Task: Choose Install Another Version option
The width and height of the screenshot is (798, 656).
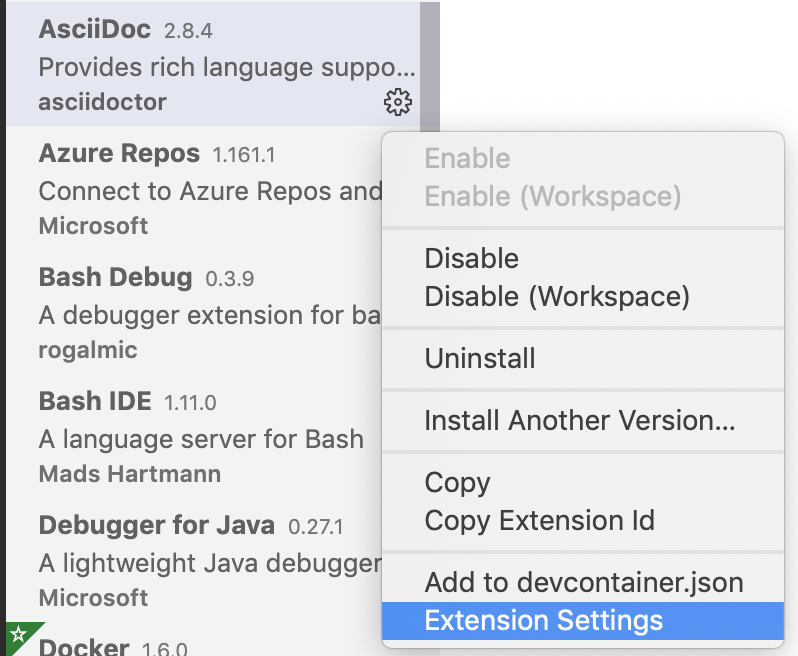Action: pyautogui.click(x=580, y=420)
